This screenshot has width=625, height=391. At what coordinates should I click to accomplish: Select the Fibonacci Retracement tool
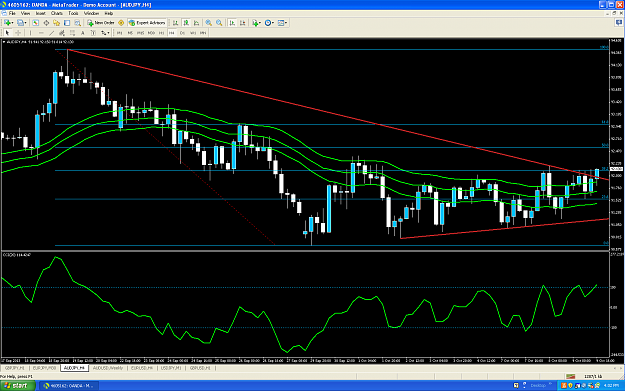[72, 33]
